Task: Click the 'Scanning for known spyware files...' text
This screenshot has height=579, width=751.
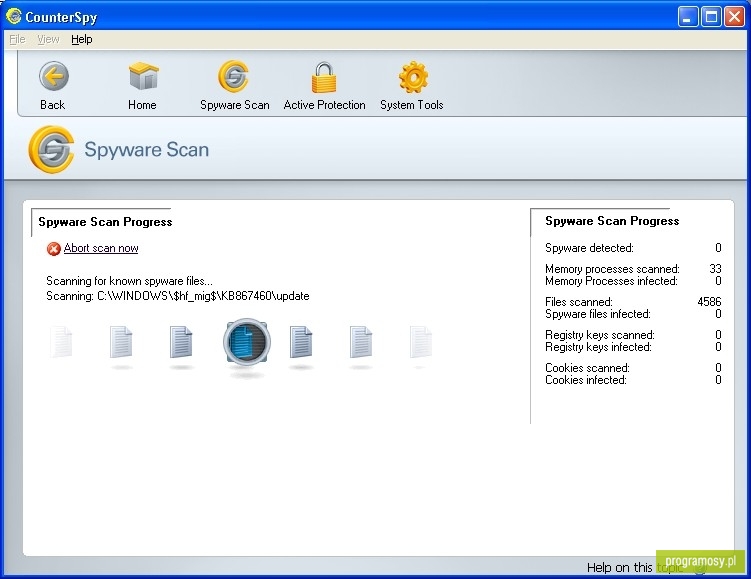Action: 129,281
